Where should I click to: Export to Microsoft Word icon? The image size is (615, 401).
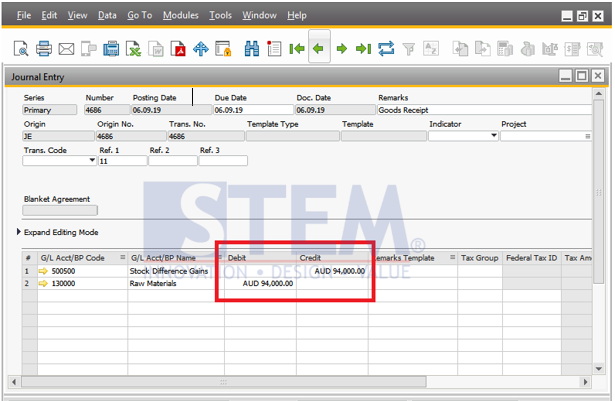pos(156,49)
